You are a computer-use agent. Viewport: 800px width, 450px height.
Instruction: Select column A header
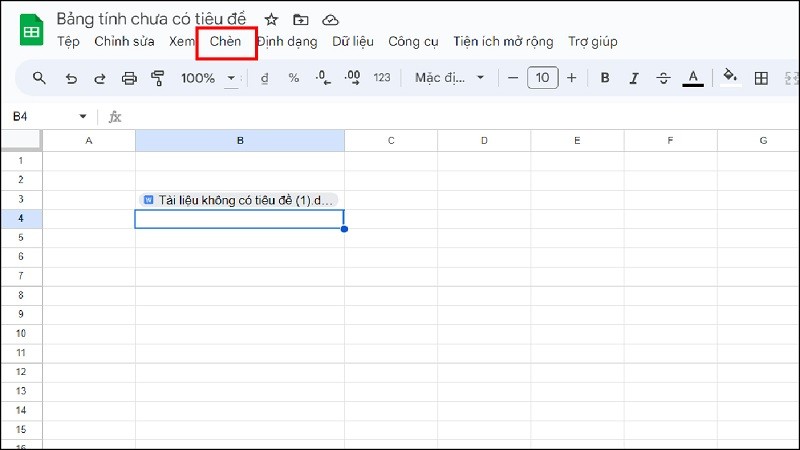click(x=89, y=141)
